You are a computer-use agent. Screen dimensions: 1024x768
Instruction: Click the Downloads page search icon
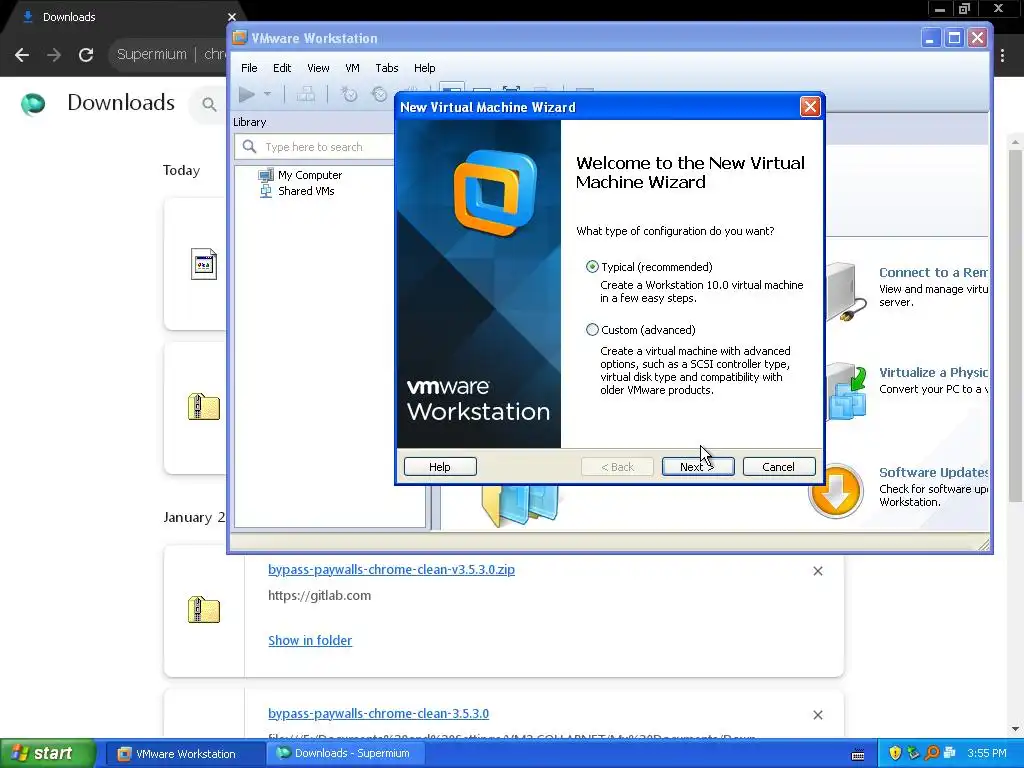[x=209, y=104]
